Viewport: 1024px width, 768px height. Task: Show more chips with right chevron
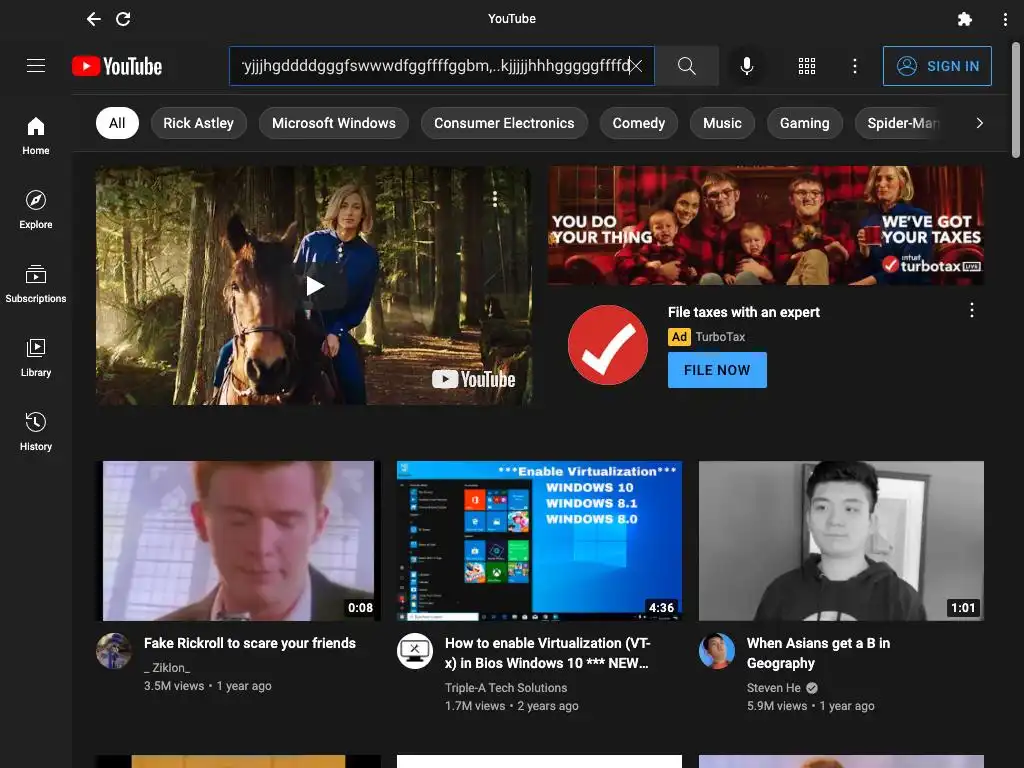[979, 123]
